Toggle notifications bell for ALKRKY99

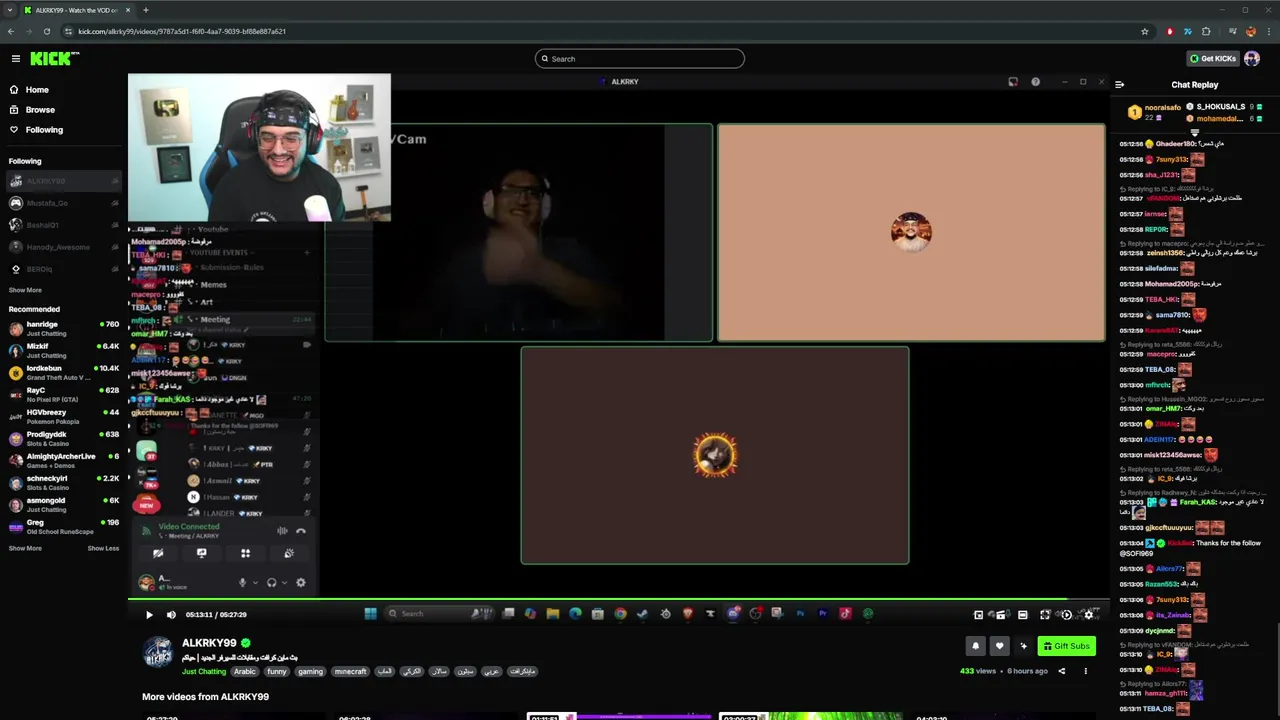pos(976,646)
